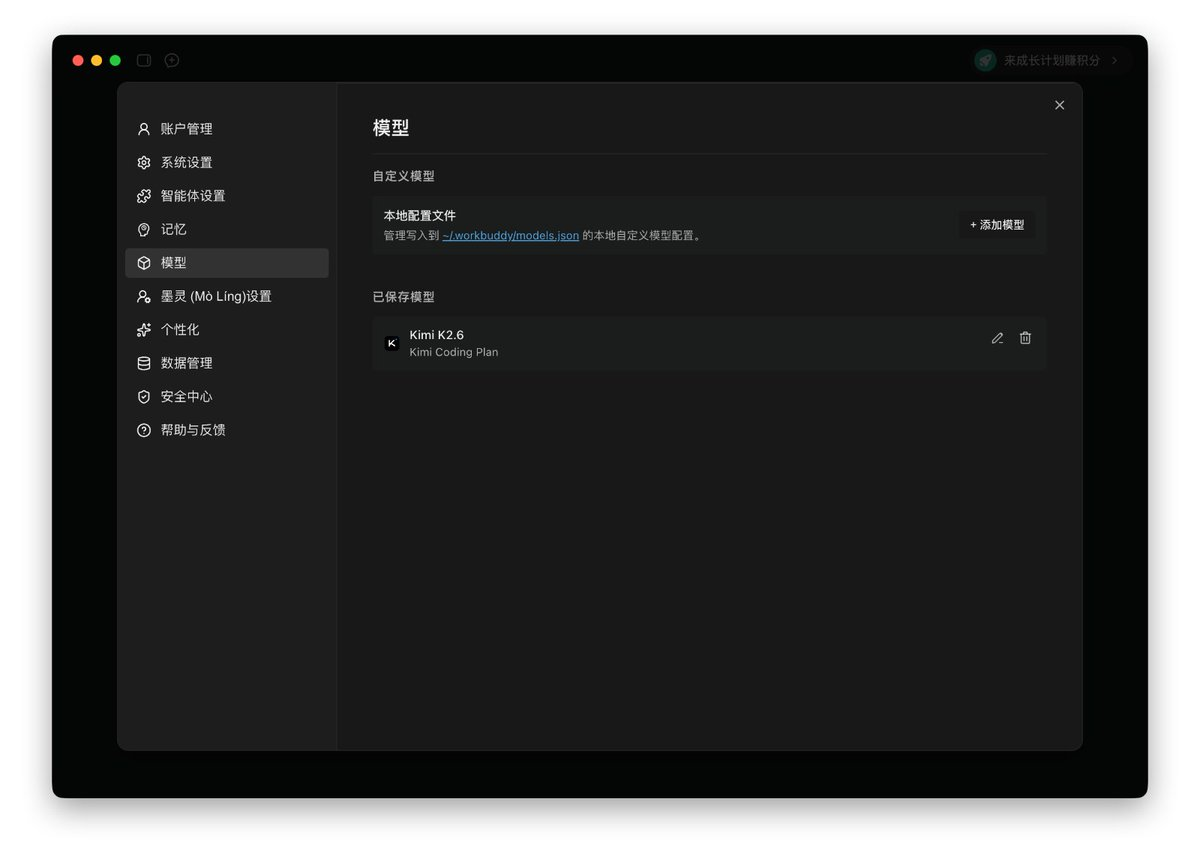Click the 记忆 memory icon
1200x868 pixels.
click(144, 229)
